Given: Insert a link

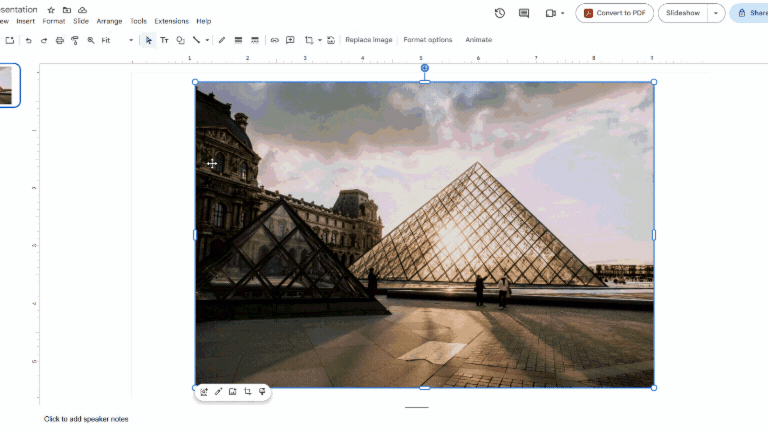Looking at the screenshot, I should (x=274, y=40).
